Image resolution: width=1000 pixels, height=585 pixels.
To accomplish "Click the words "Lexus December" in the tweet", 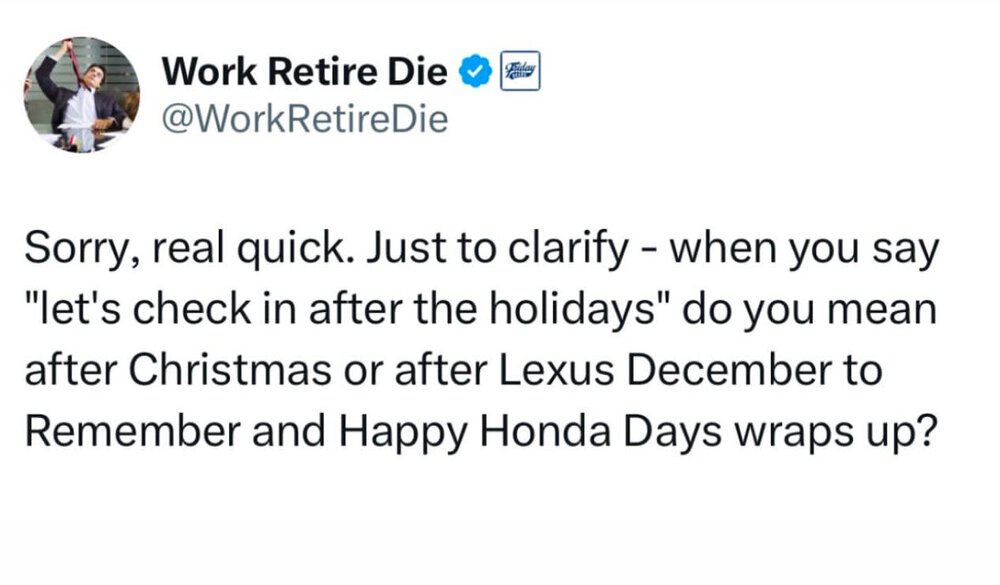I will click(x=665, y=371).
